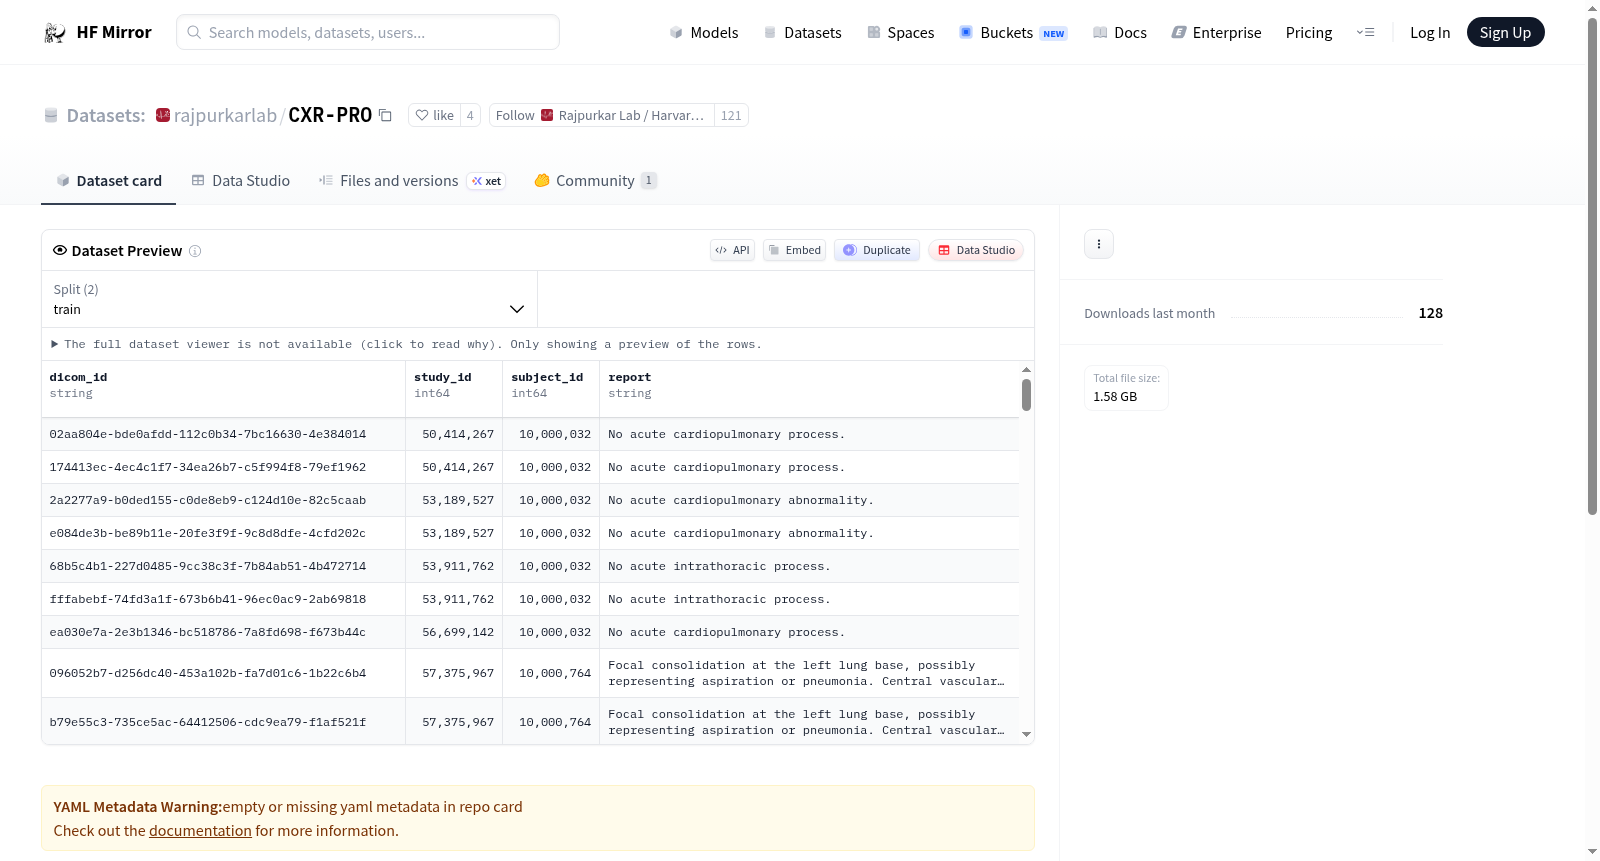Click the CXR-PRO dataset title link
This screenshot has height=861, width=1600.
[330, 115]
